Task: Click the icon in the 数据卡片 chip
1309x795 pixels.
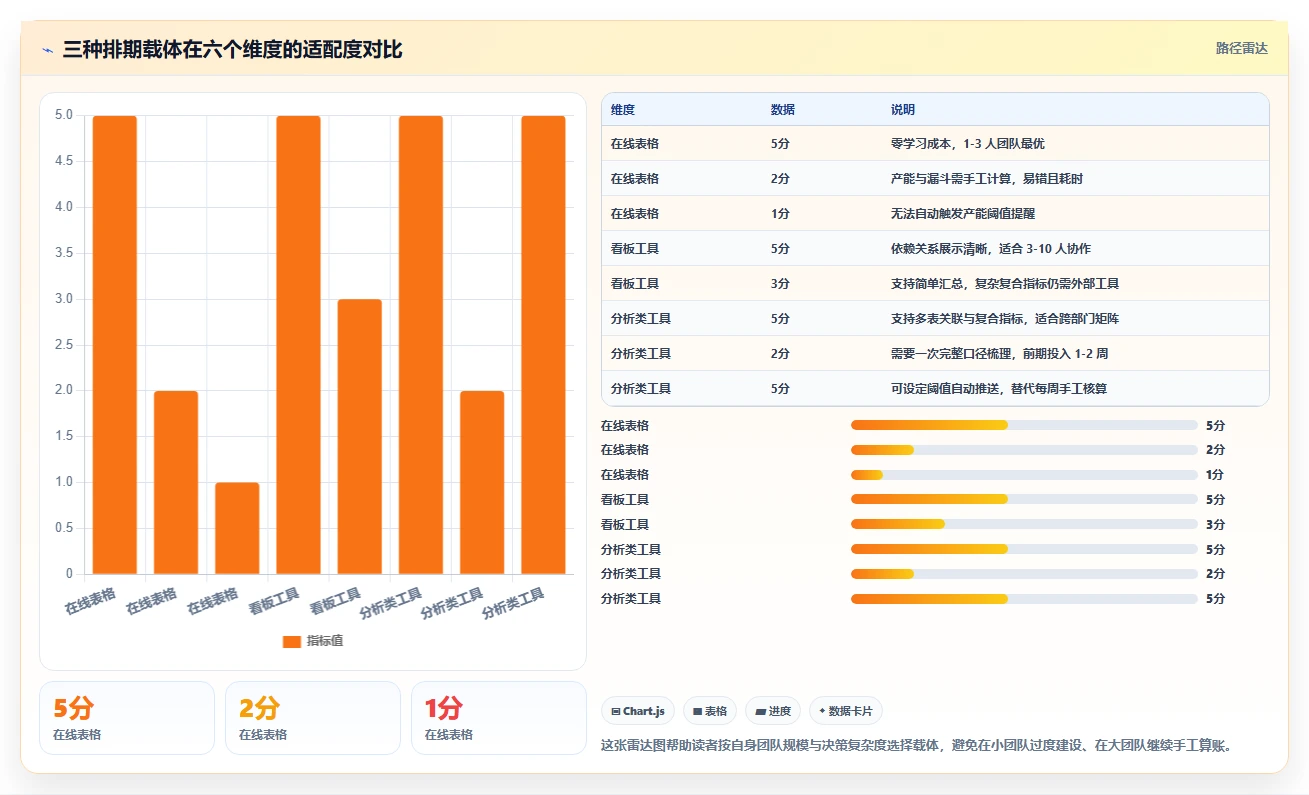Action: [x=822, y=712]
